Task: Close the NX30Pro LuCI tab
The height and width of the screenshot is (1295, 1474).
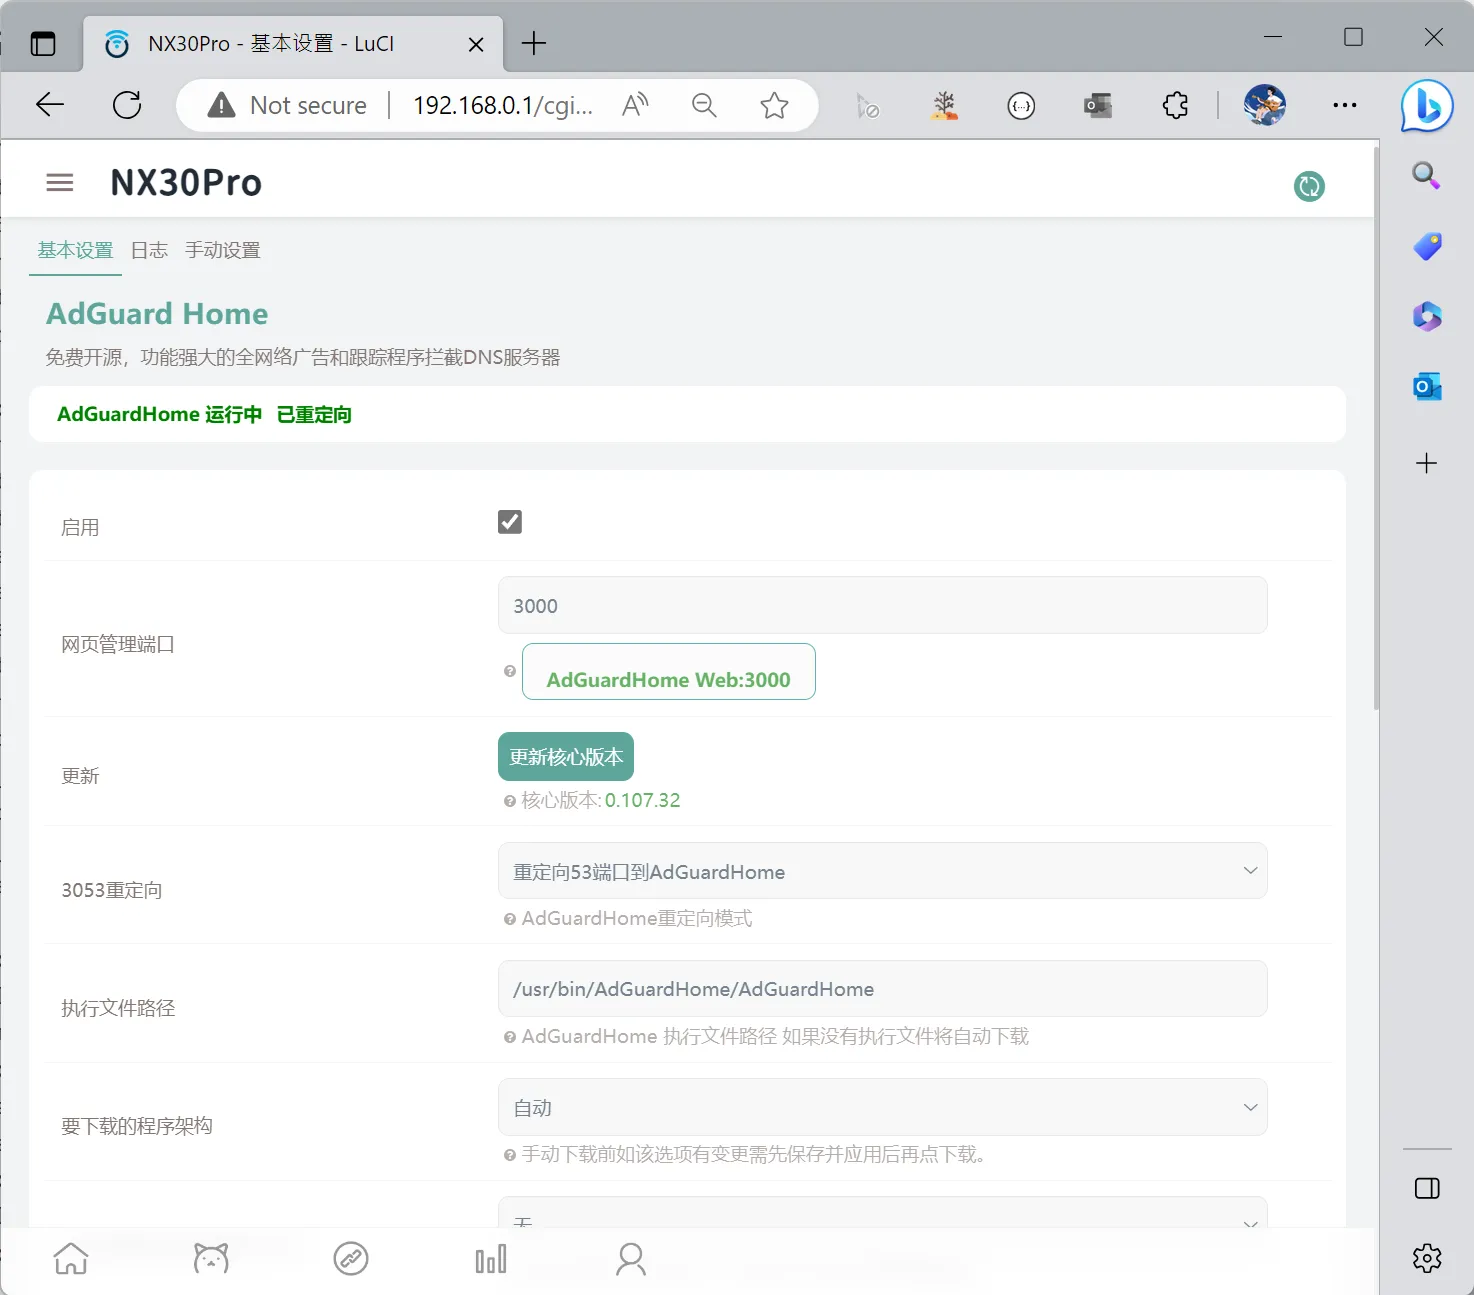Action: 476,44
